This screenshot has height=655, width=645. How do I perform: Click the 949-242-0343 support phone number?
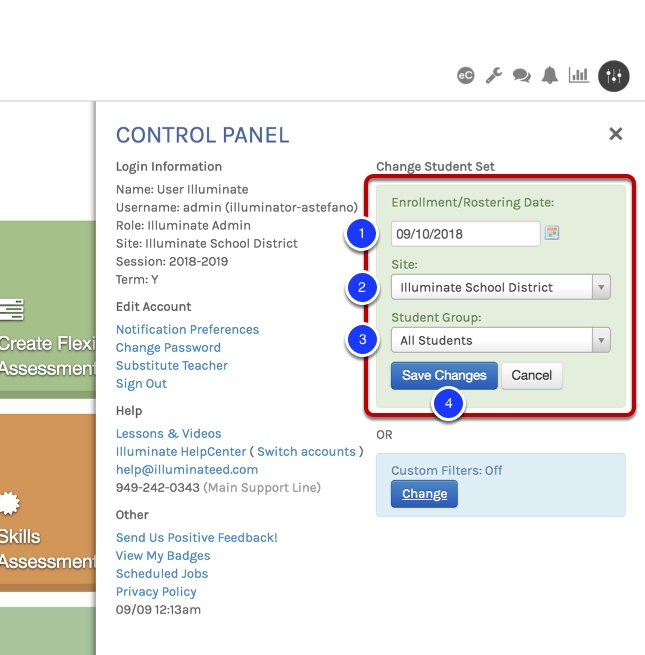click(x=157, y=487)
